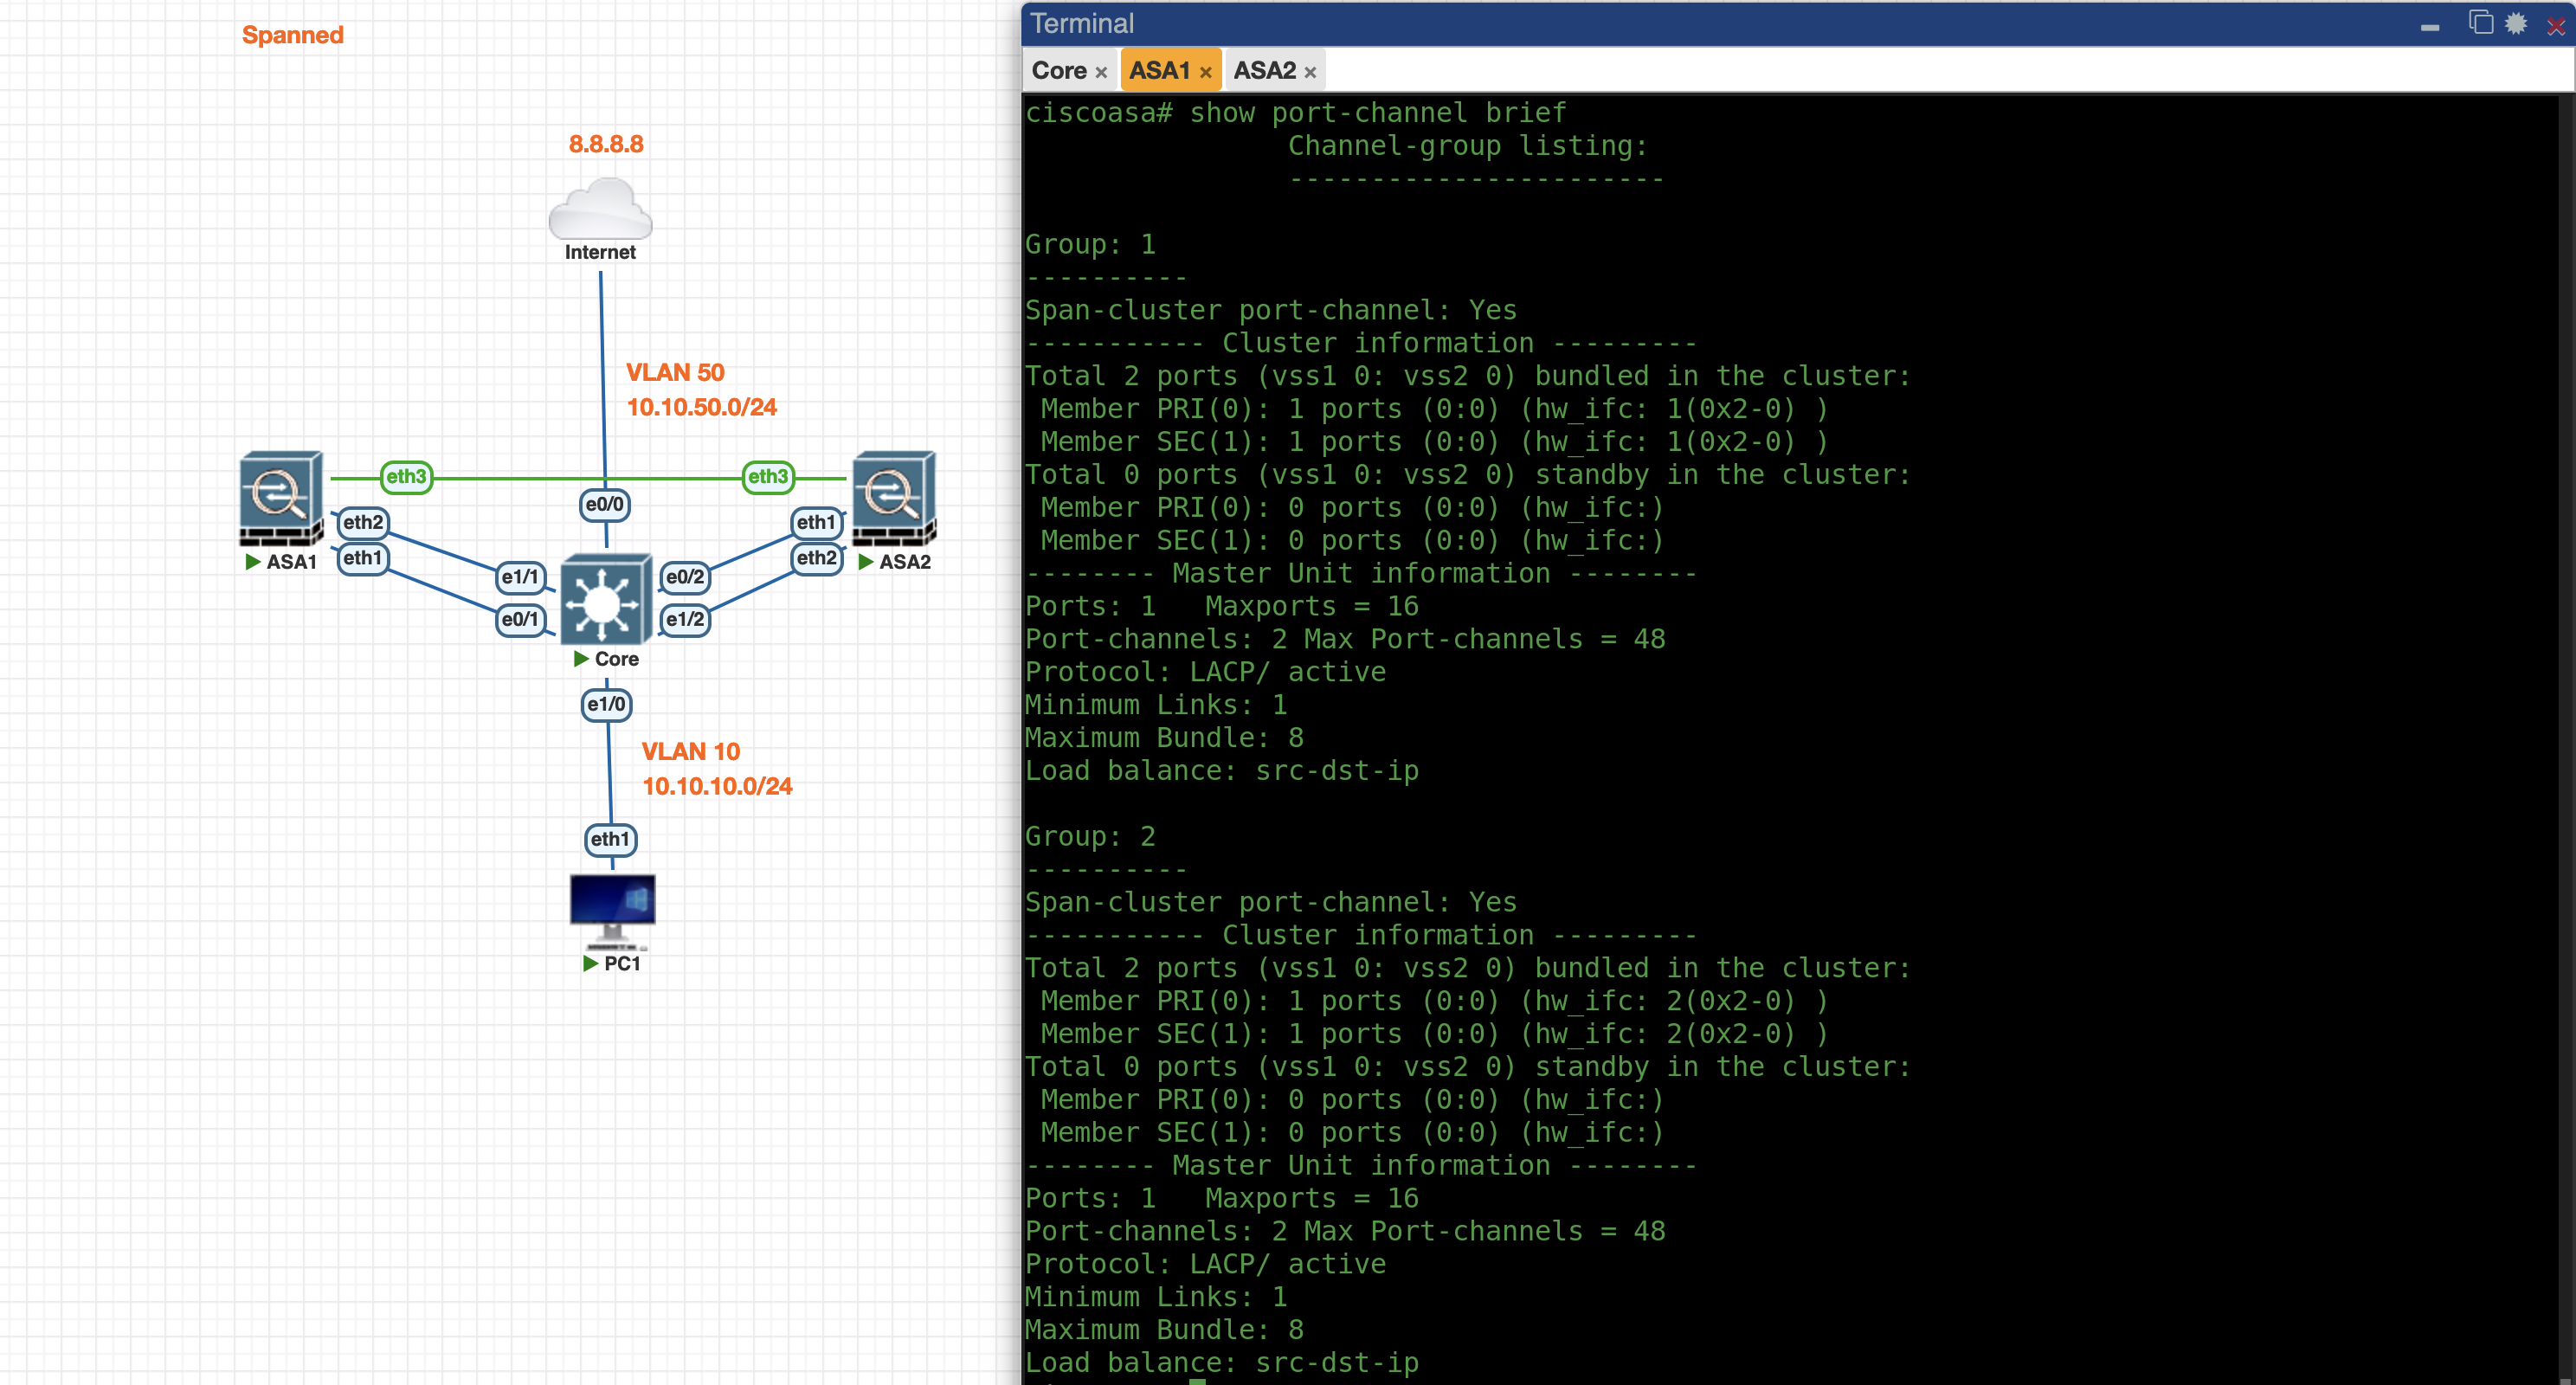Click the Spanned text label
Viewport: 2576px width, 1385px height.
click(292, 35)
